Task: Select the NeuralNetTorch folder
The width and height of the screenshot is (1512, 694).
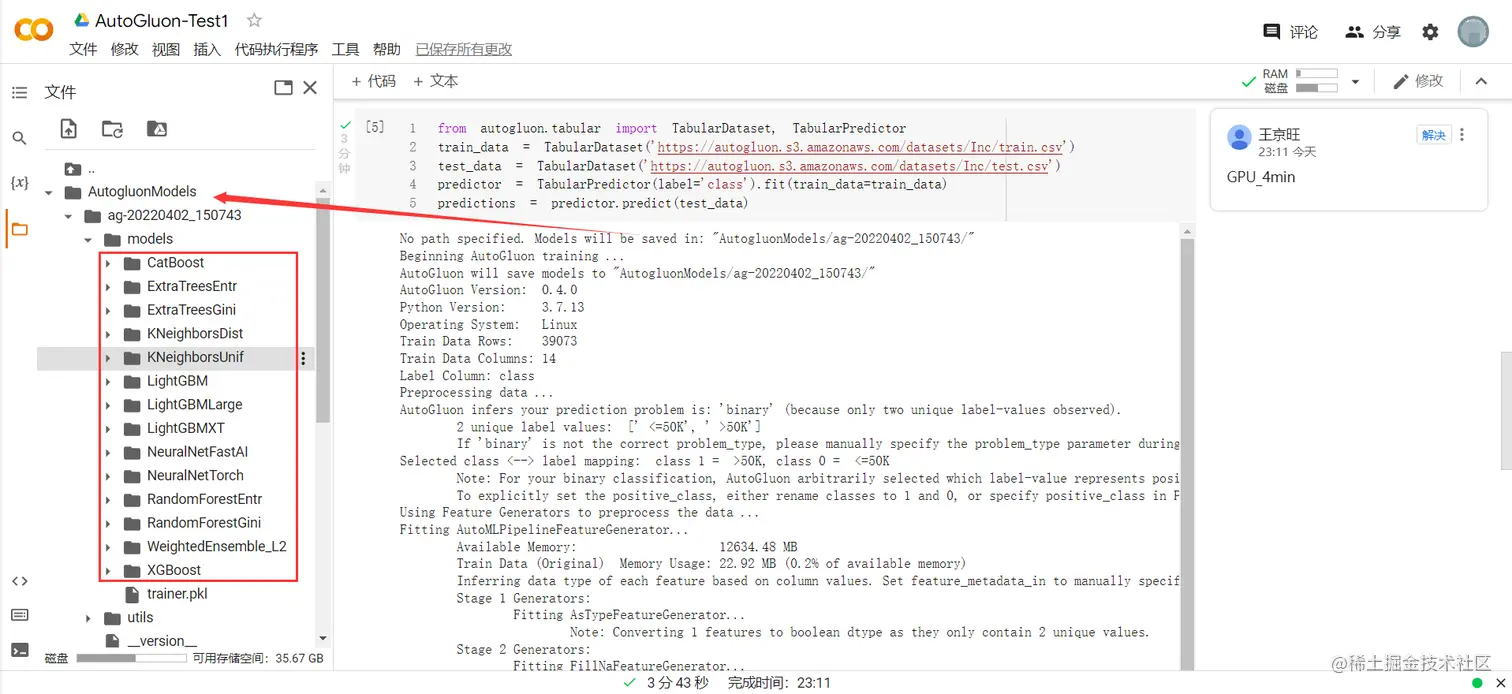Action: click(195, 475)
